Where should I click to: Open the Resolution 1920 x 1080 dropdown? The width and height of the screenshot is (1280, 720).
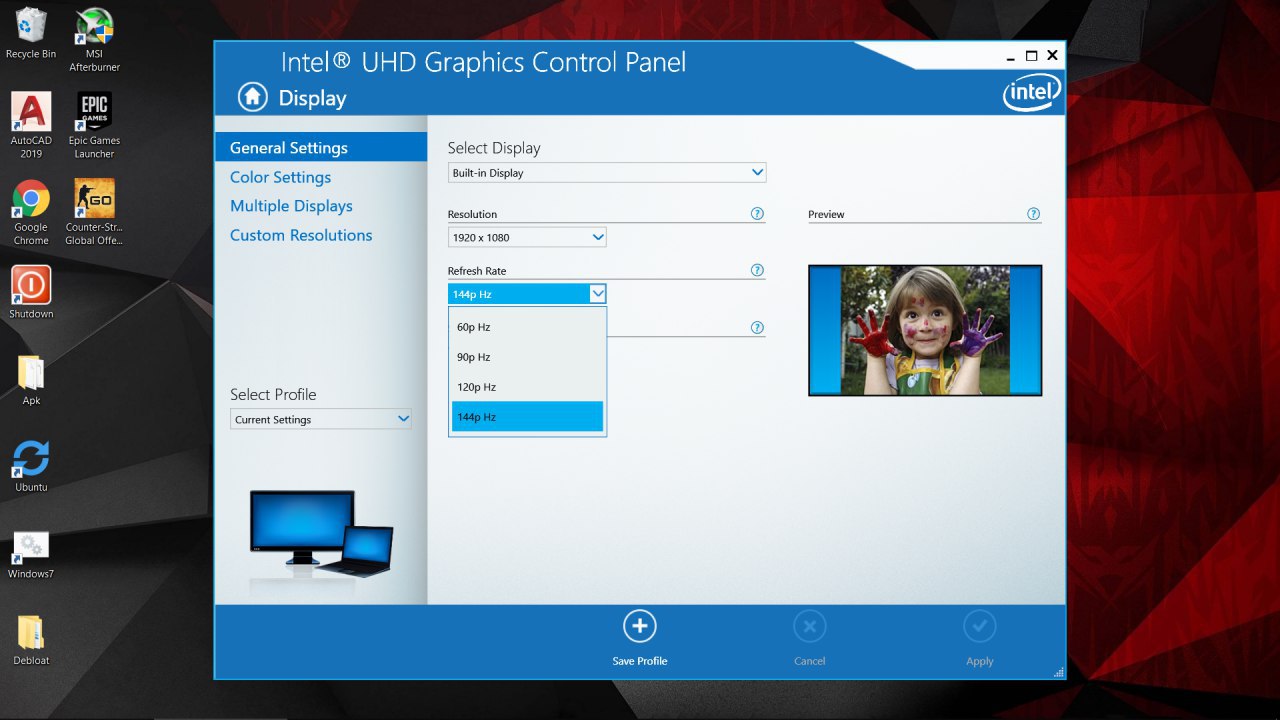(527, 237)
